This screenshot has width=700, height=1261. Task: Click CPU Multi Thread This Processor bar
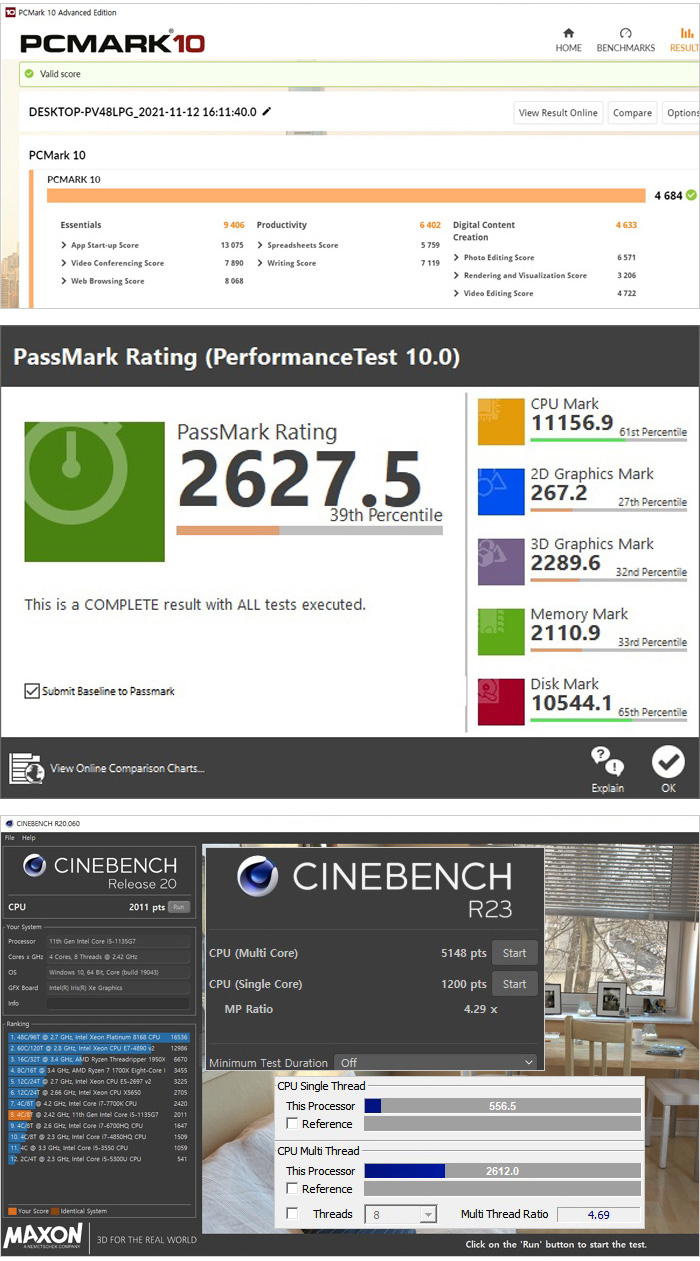502,1171
